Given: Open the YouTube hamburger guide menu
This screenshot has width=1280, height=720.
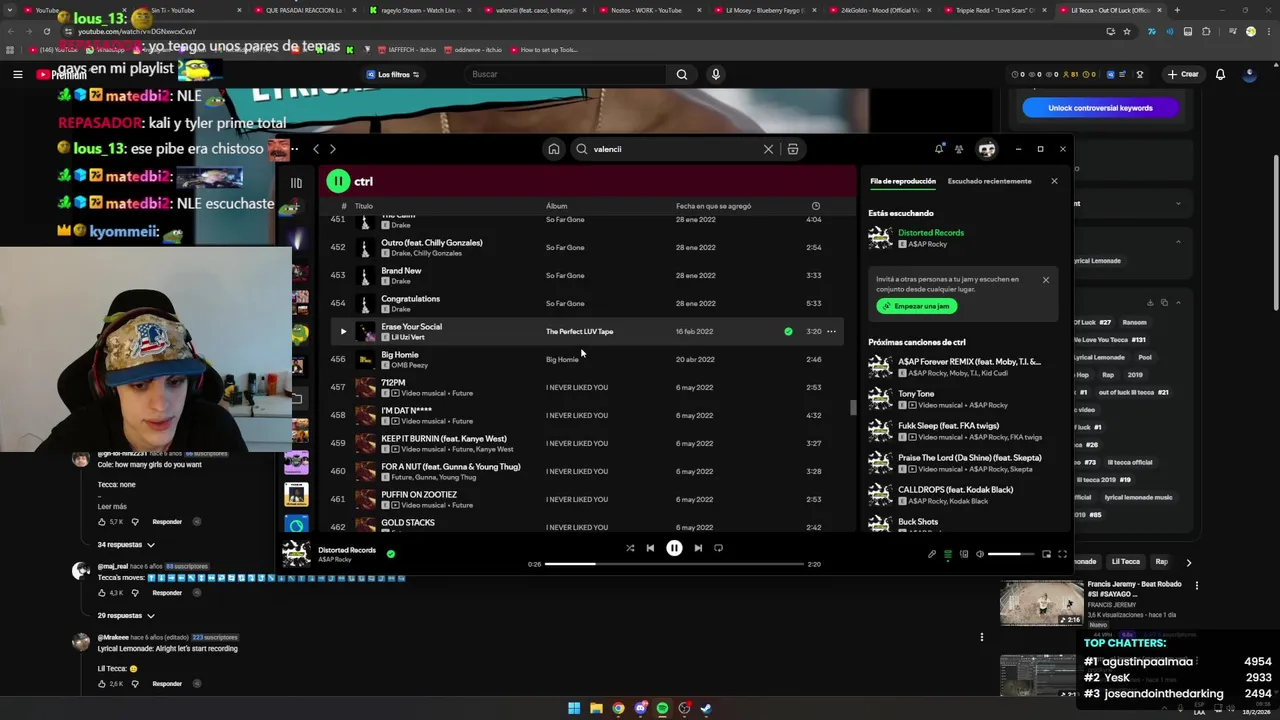Looking at the screenshot, I should coord(17,74).
